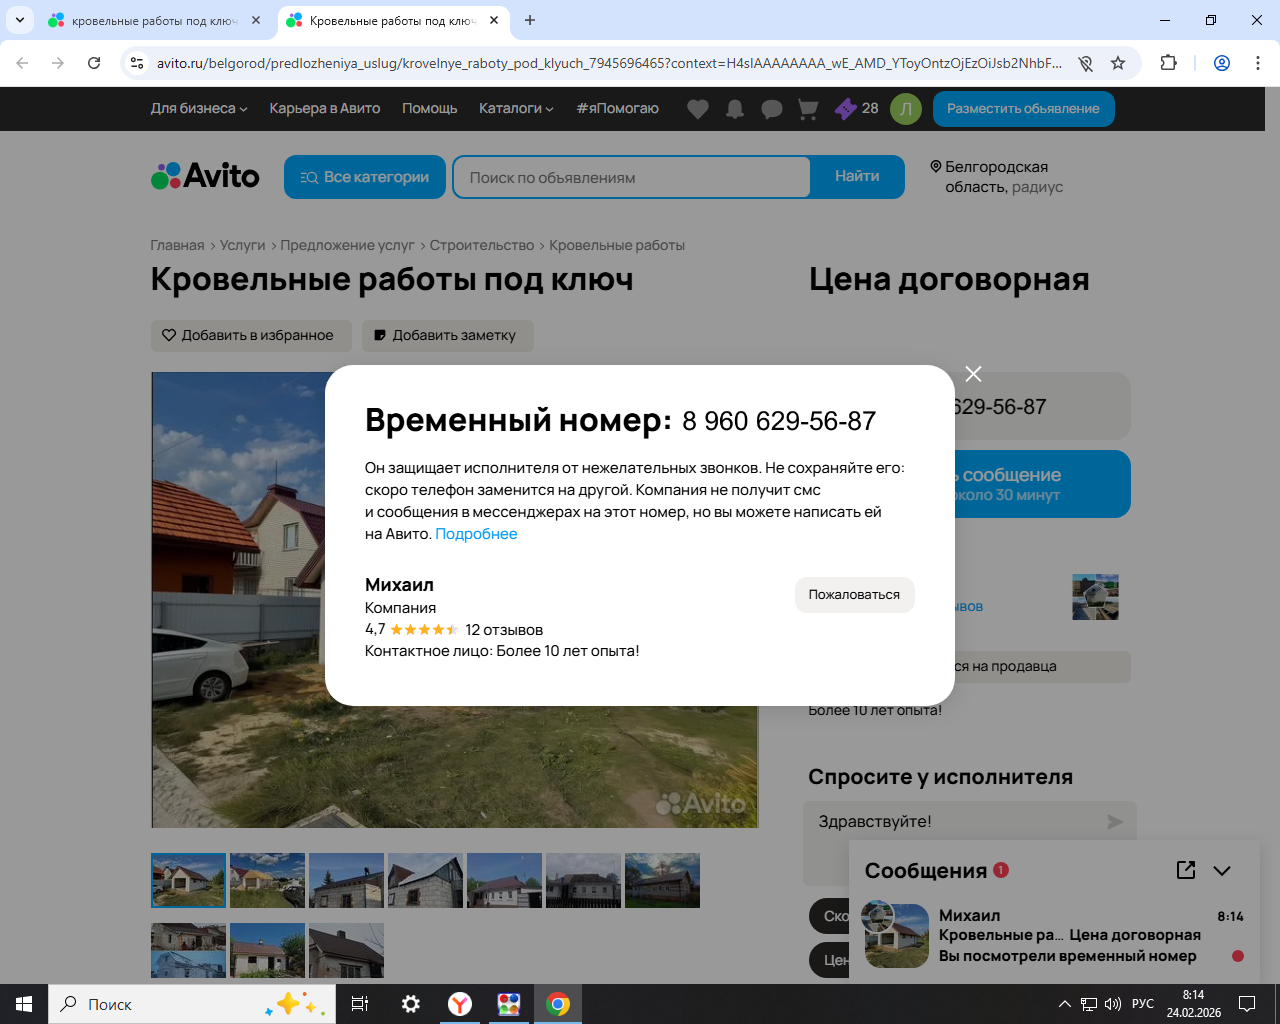1280x1024 pixels.
Task: Open Chrome extensions puzzle icon
Action: 1168,63
